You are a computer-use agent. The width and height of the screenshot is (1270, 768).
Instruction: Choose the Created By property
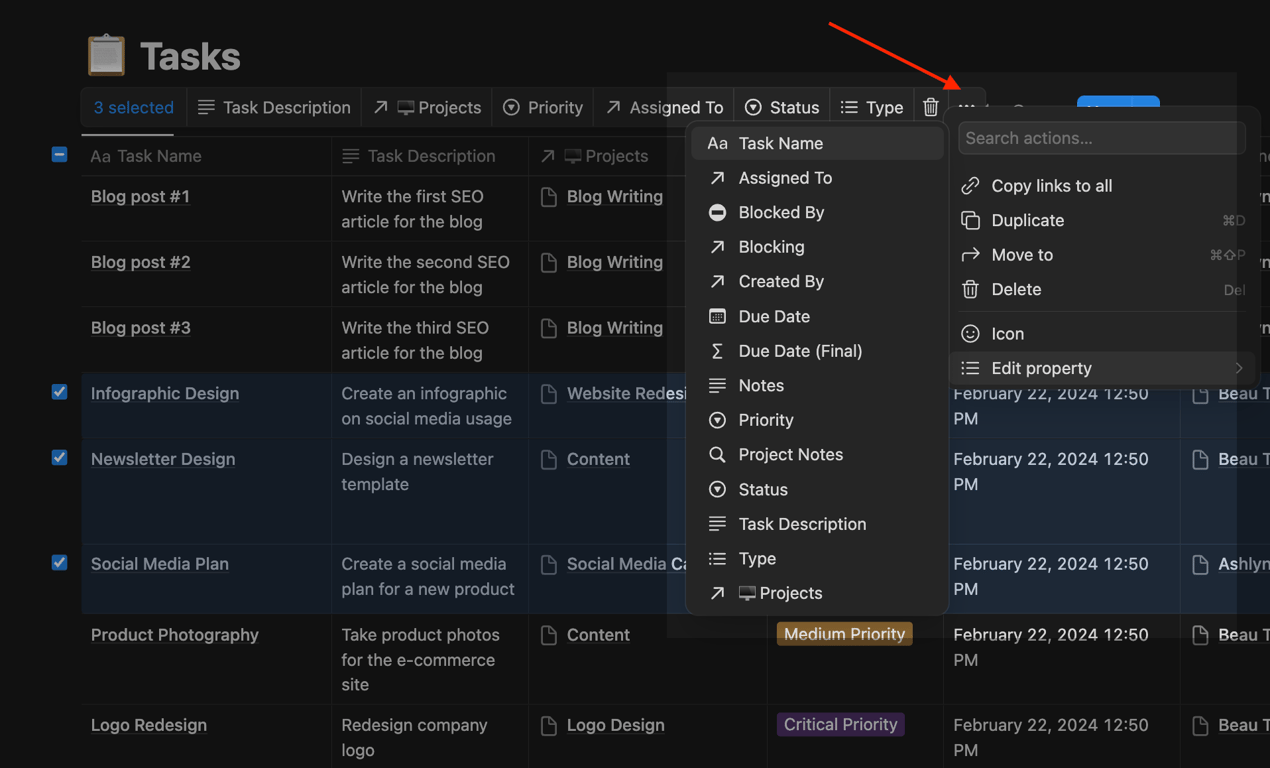(x=817, y=281)
